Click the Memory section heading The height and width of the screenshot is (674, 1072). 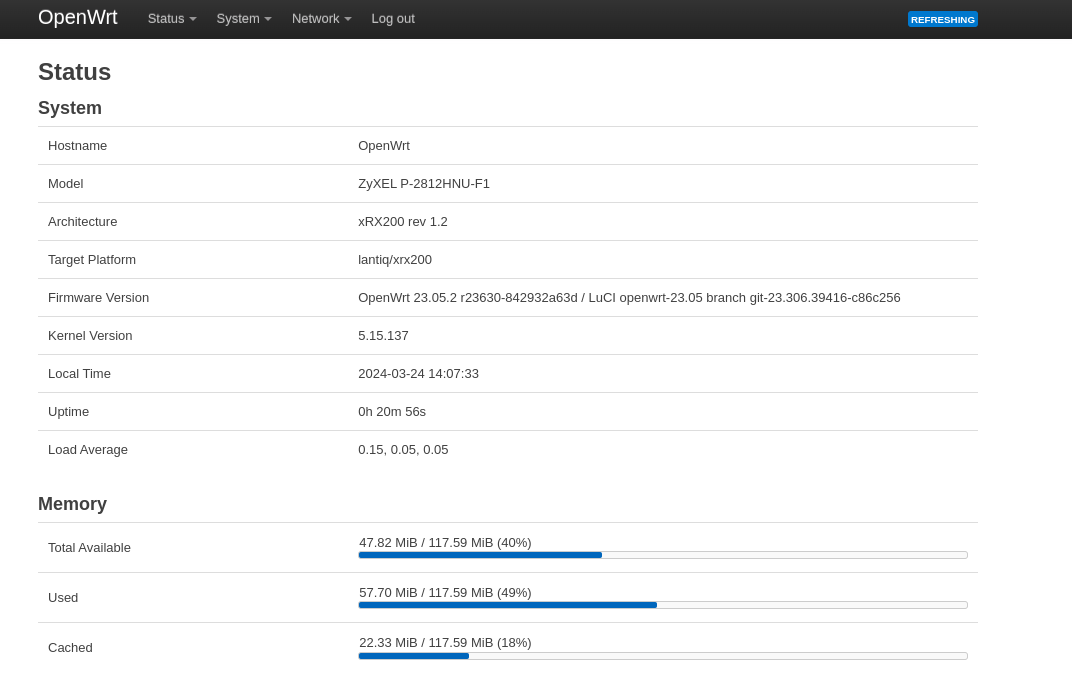(72, 504)
